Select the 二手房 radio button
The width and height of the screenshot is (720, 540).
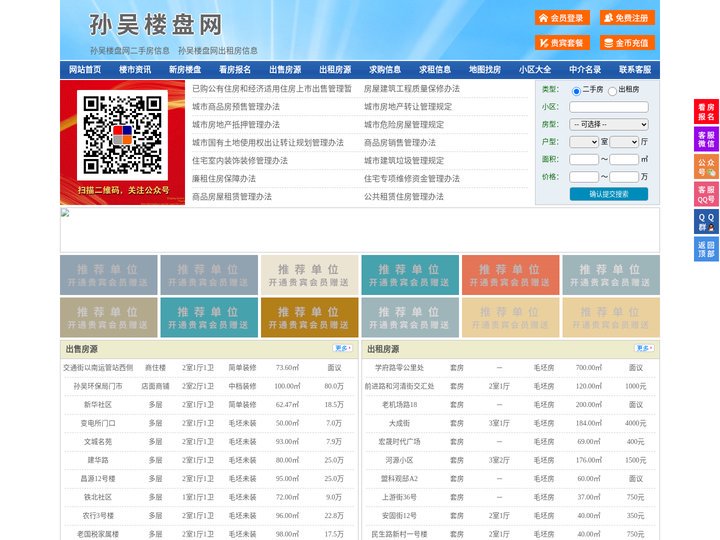(576, 91)
